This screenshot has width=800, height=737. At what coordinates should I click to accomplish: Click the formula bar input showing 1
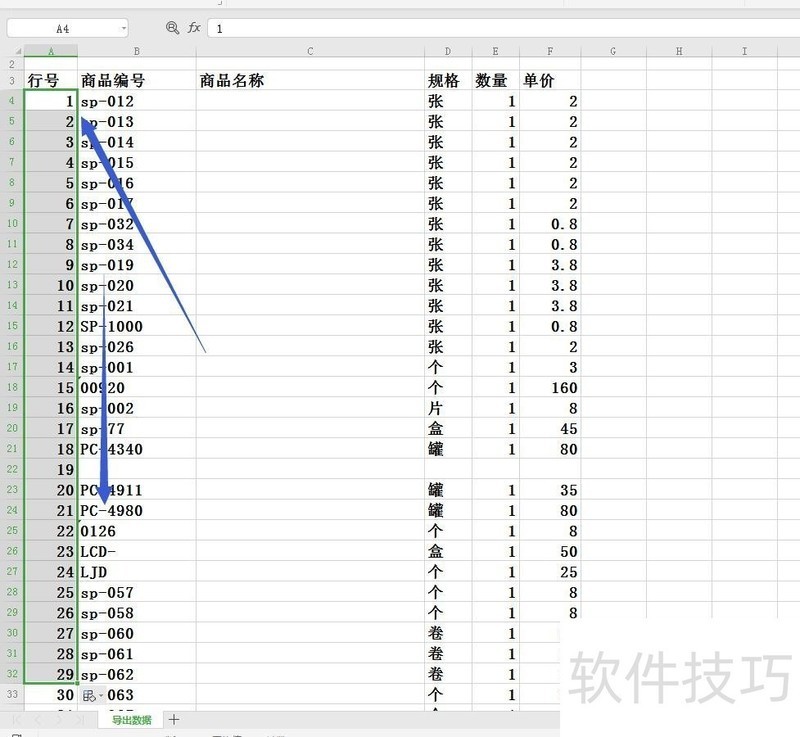click(x=505, y=29)
